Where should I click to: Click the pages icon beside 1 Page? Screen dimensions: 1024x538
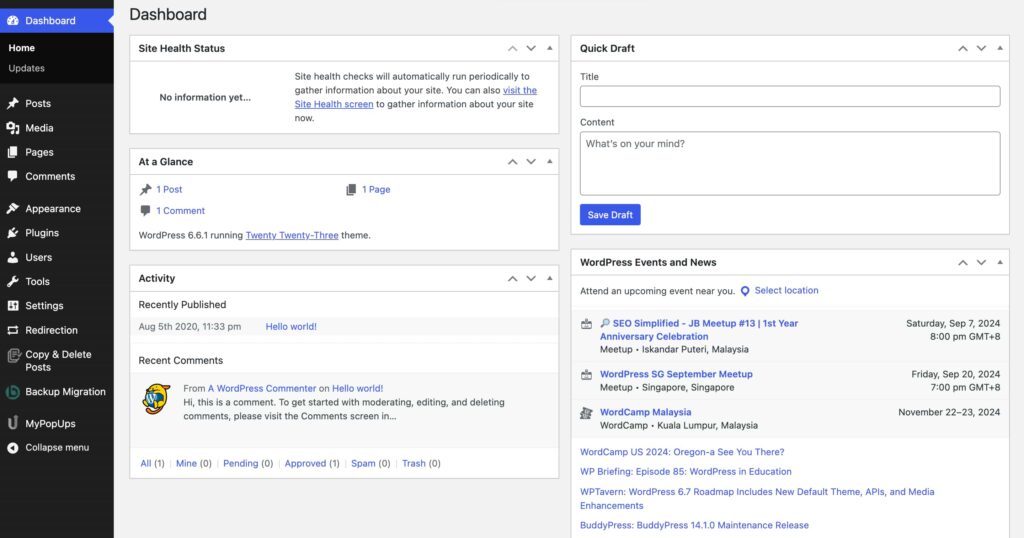(x=351, y=189)
